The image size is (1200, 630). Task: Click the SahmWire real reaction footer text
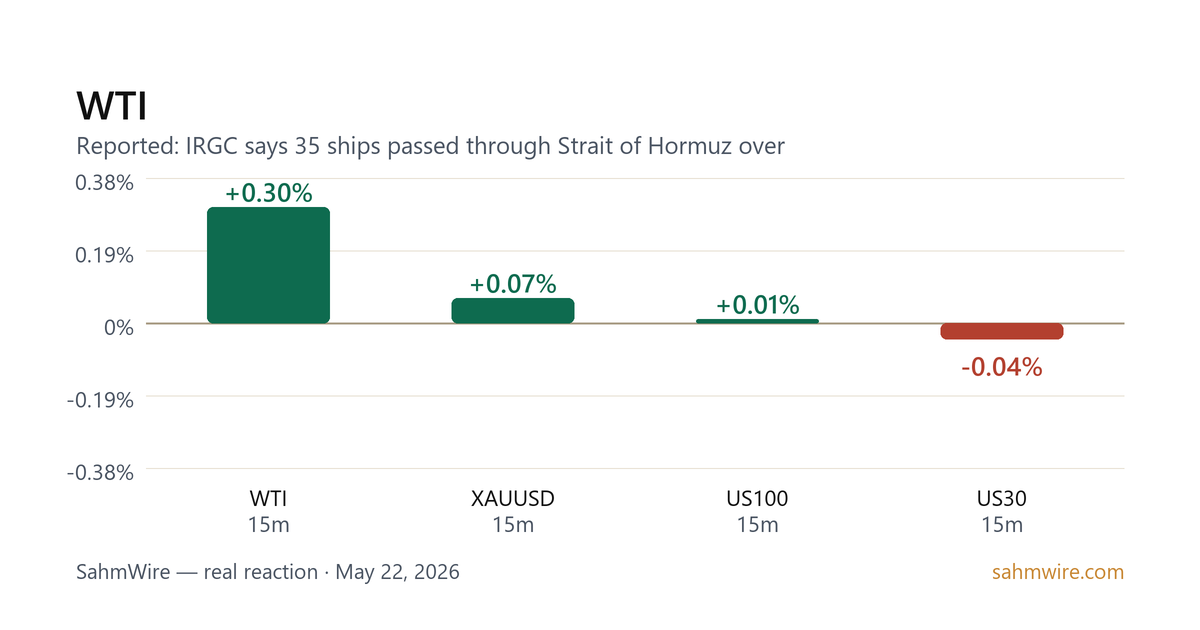pyautogui.click(x=268, y=572)
